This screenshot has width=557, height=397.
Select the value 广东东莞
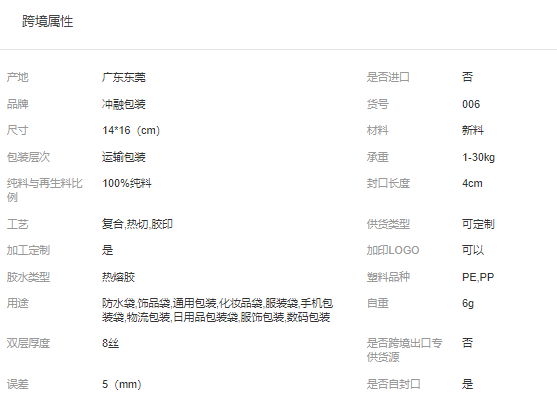(124, 77)
